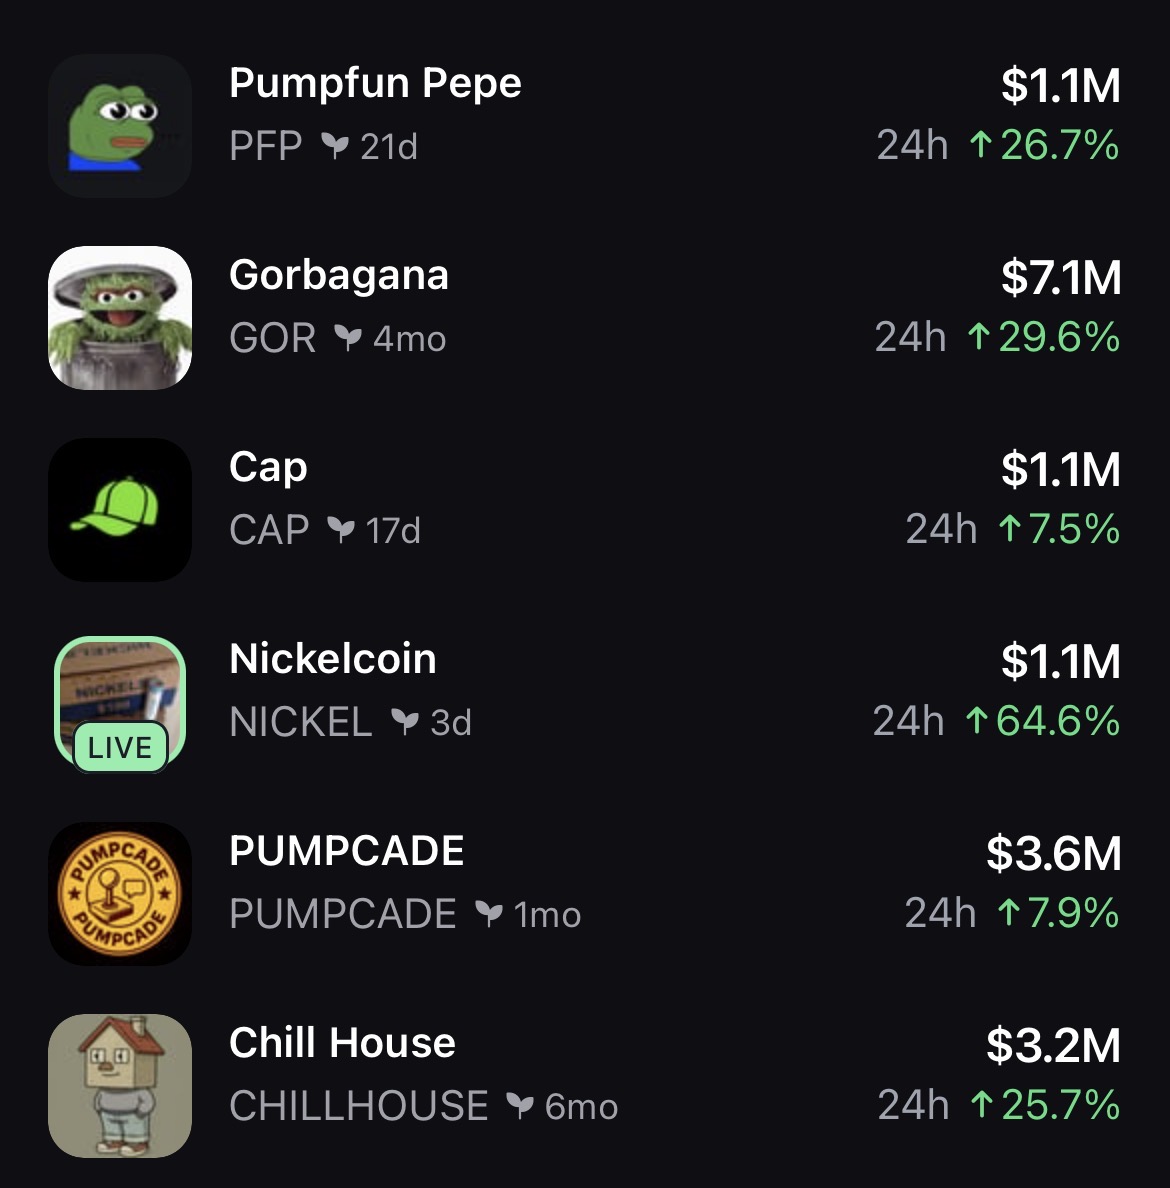Click the CHILLHOUSE ticker symbol
The height and width of the screenshot is (1188, 1170).
coord(358,1106)
